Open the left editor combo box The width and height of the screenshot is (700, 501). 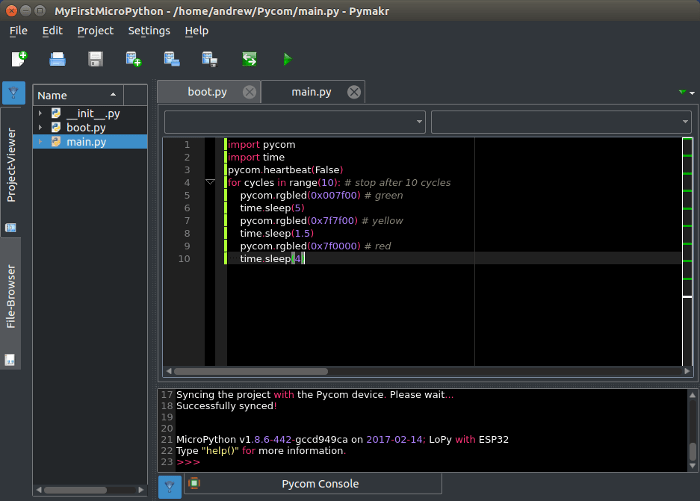[294, 122]
